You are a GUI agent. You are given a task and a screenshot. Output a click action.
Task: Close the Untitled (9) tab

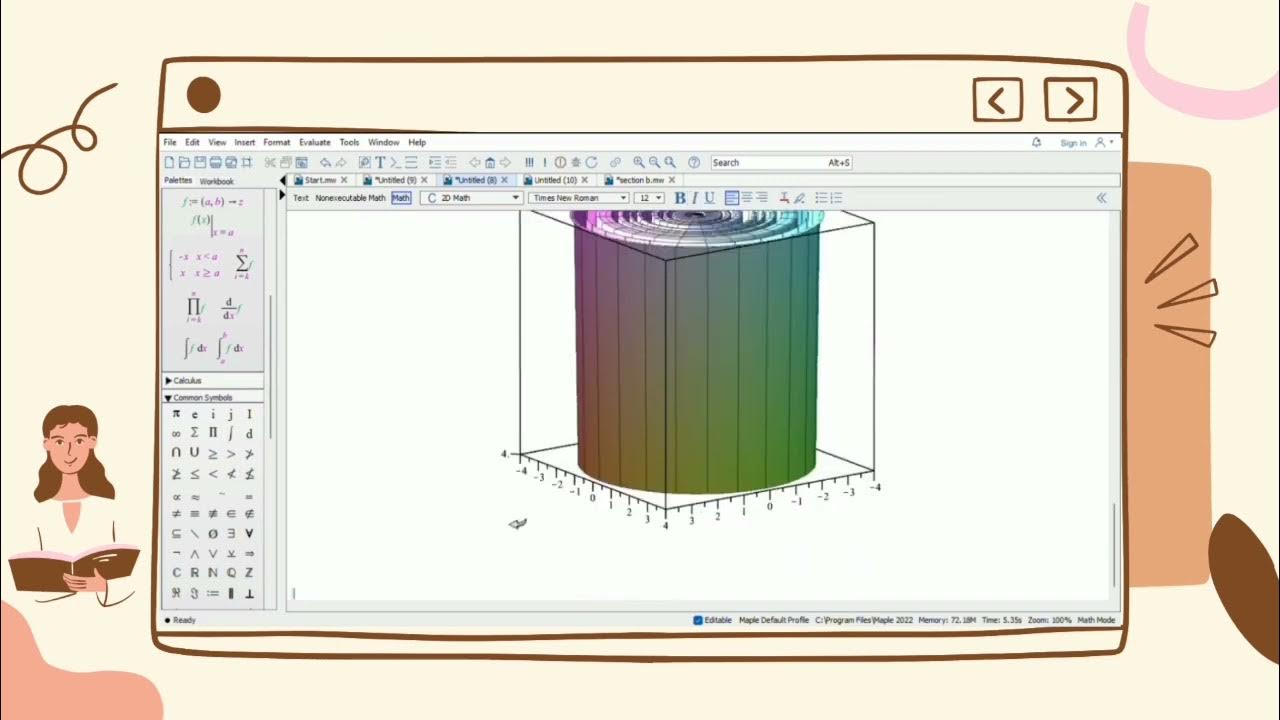pos(424,180)
